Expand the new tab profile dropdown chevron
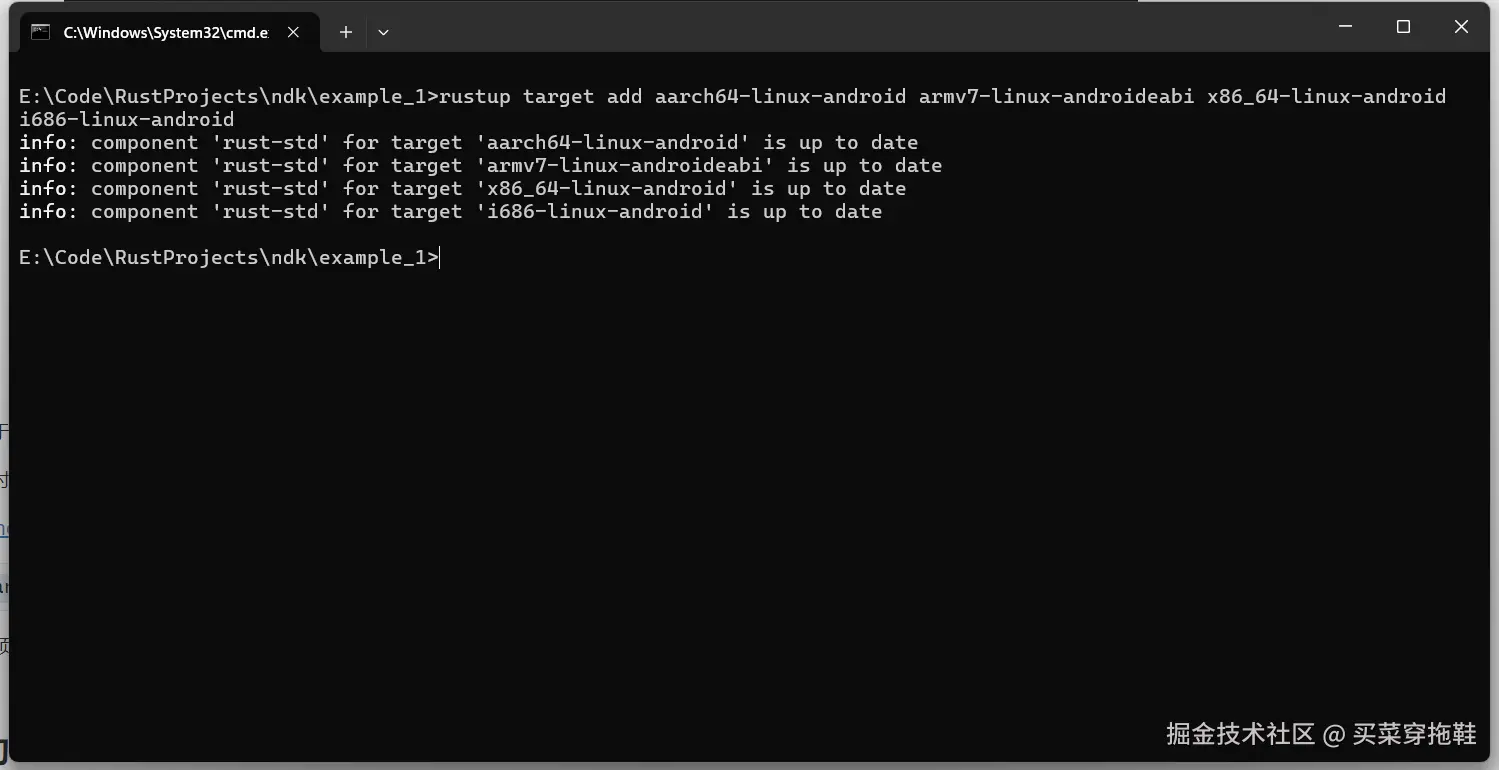 point(383,32)
